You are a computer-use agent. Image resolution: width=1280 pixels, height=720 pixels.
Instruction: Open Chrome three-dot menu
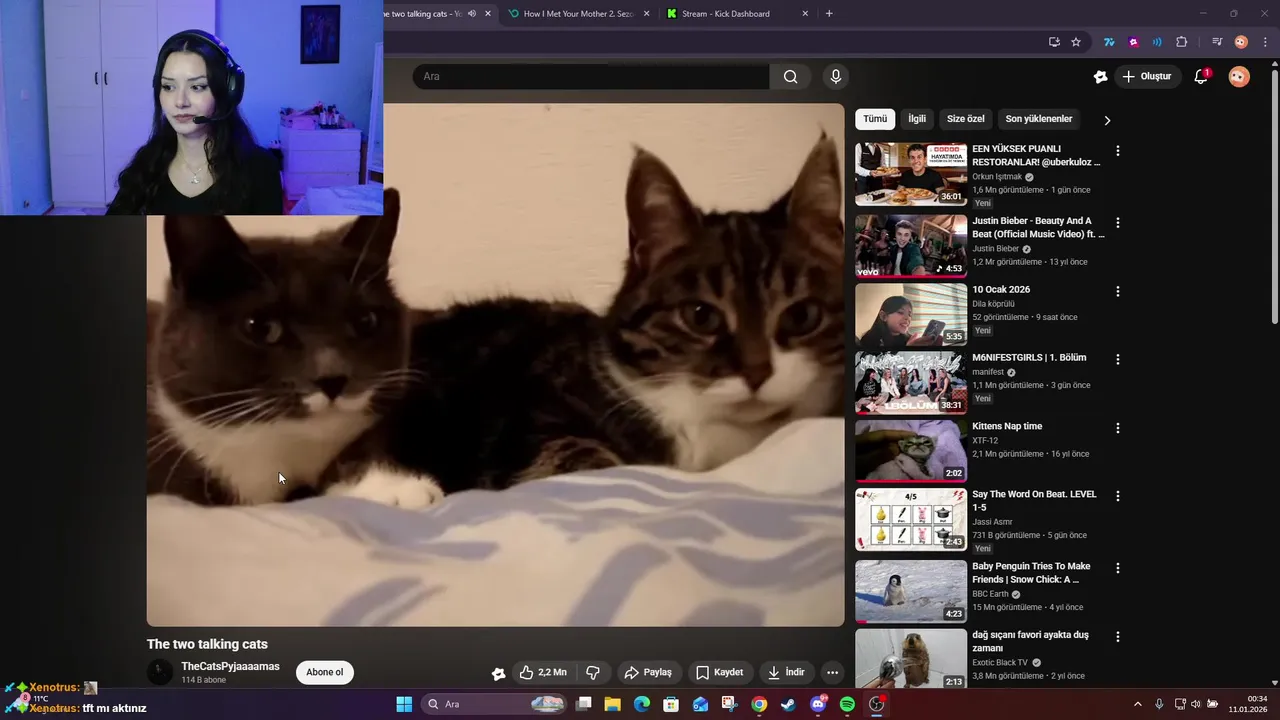pyautogui.click(x=1265, y=42)
